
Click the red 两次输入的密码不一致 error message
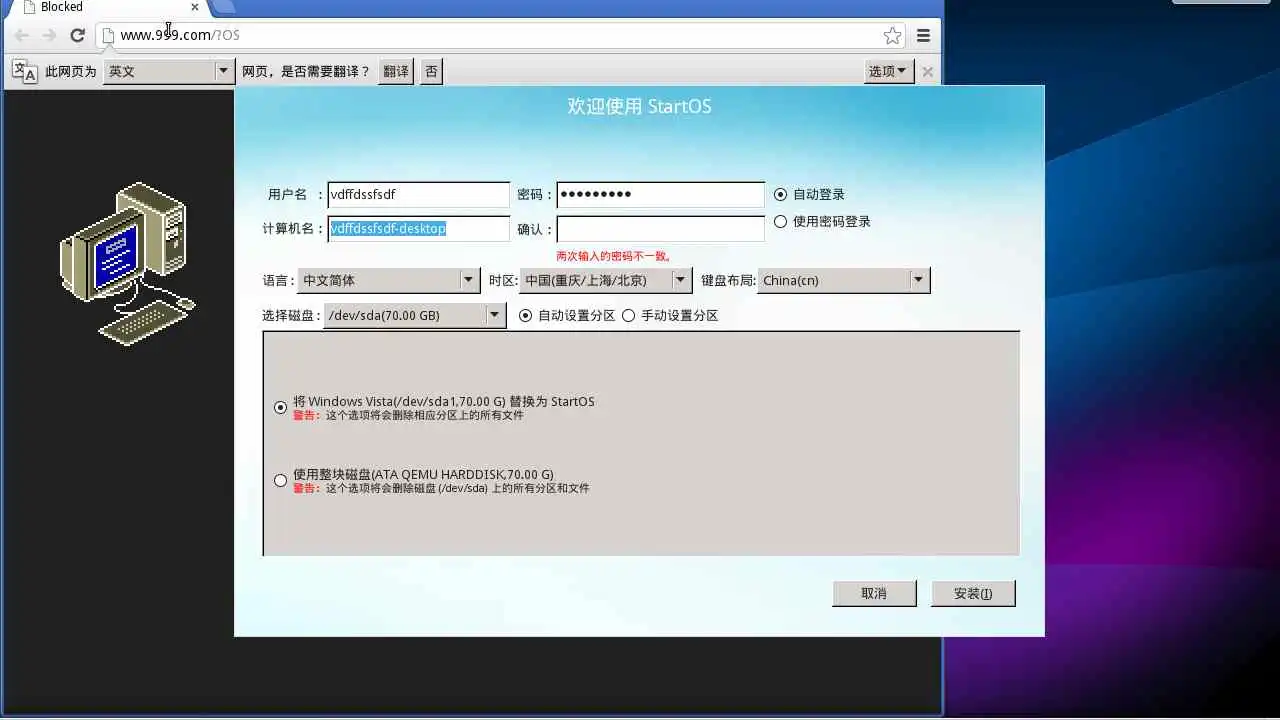613,256
